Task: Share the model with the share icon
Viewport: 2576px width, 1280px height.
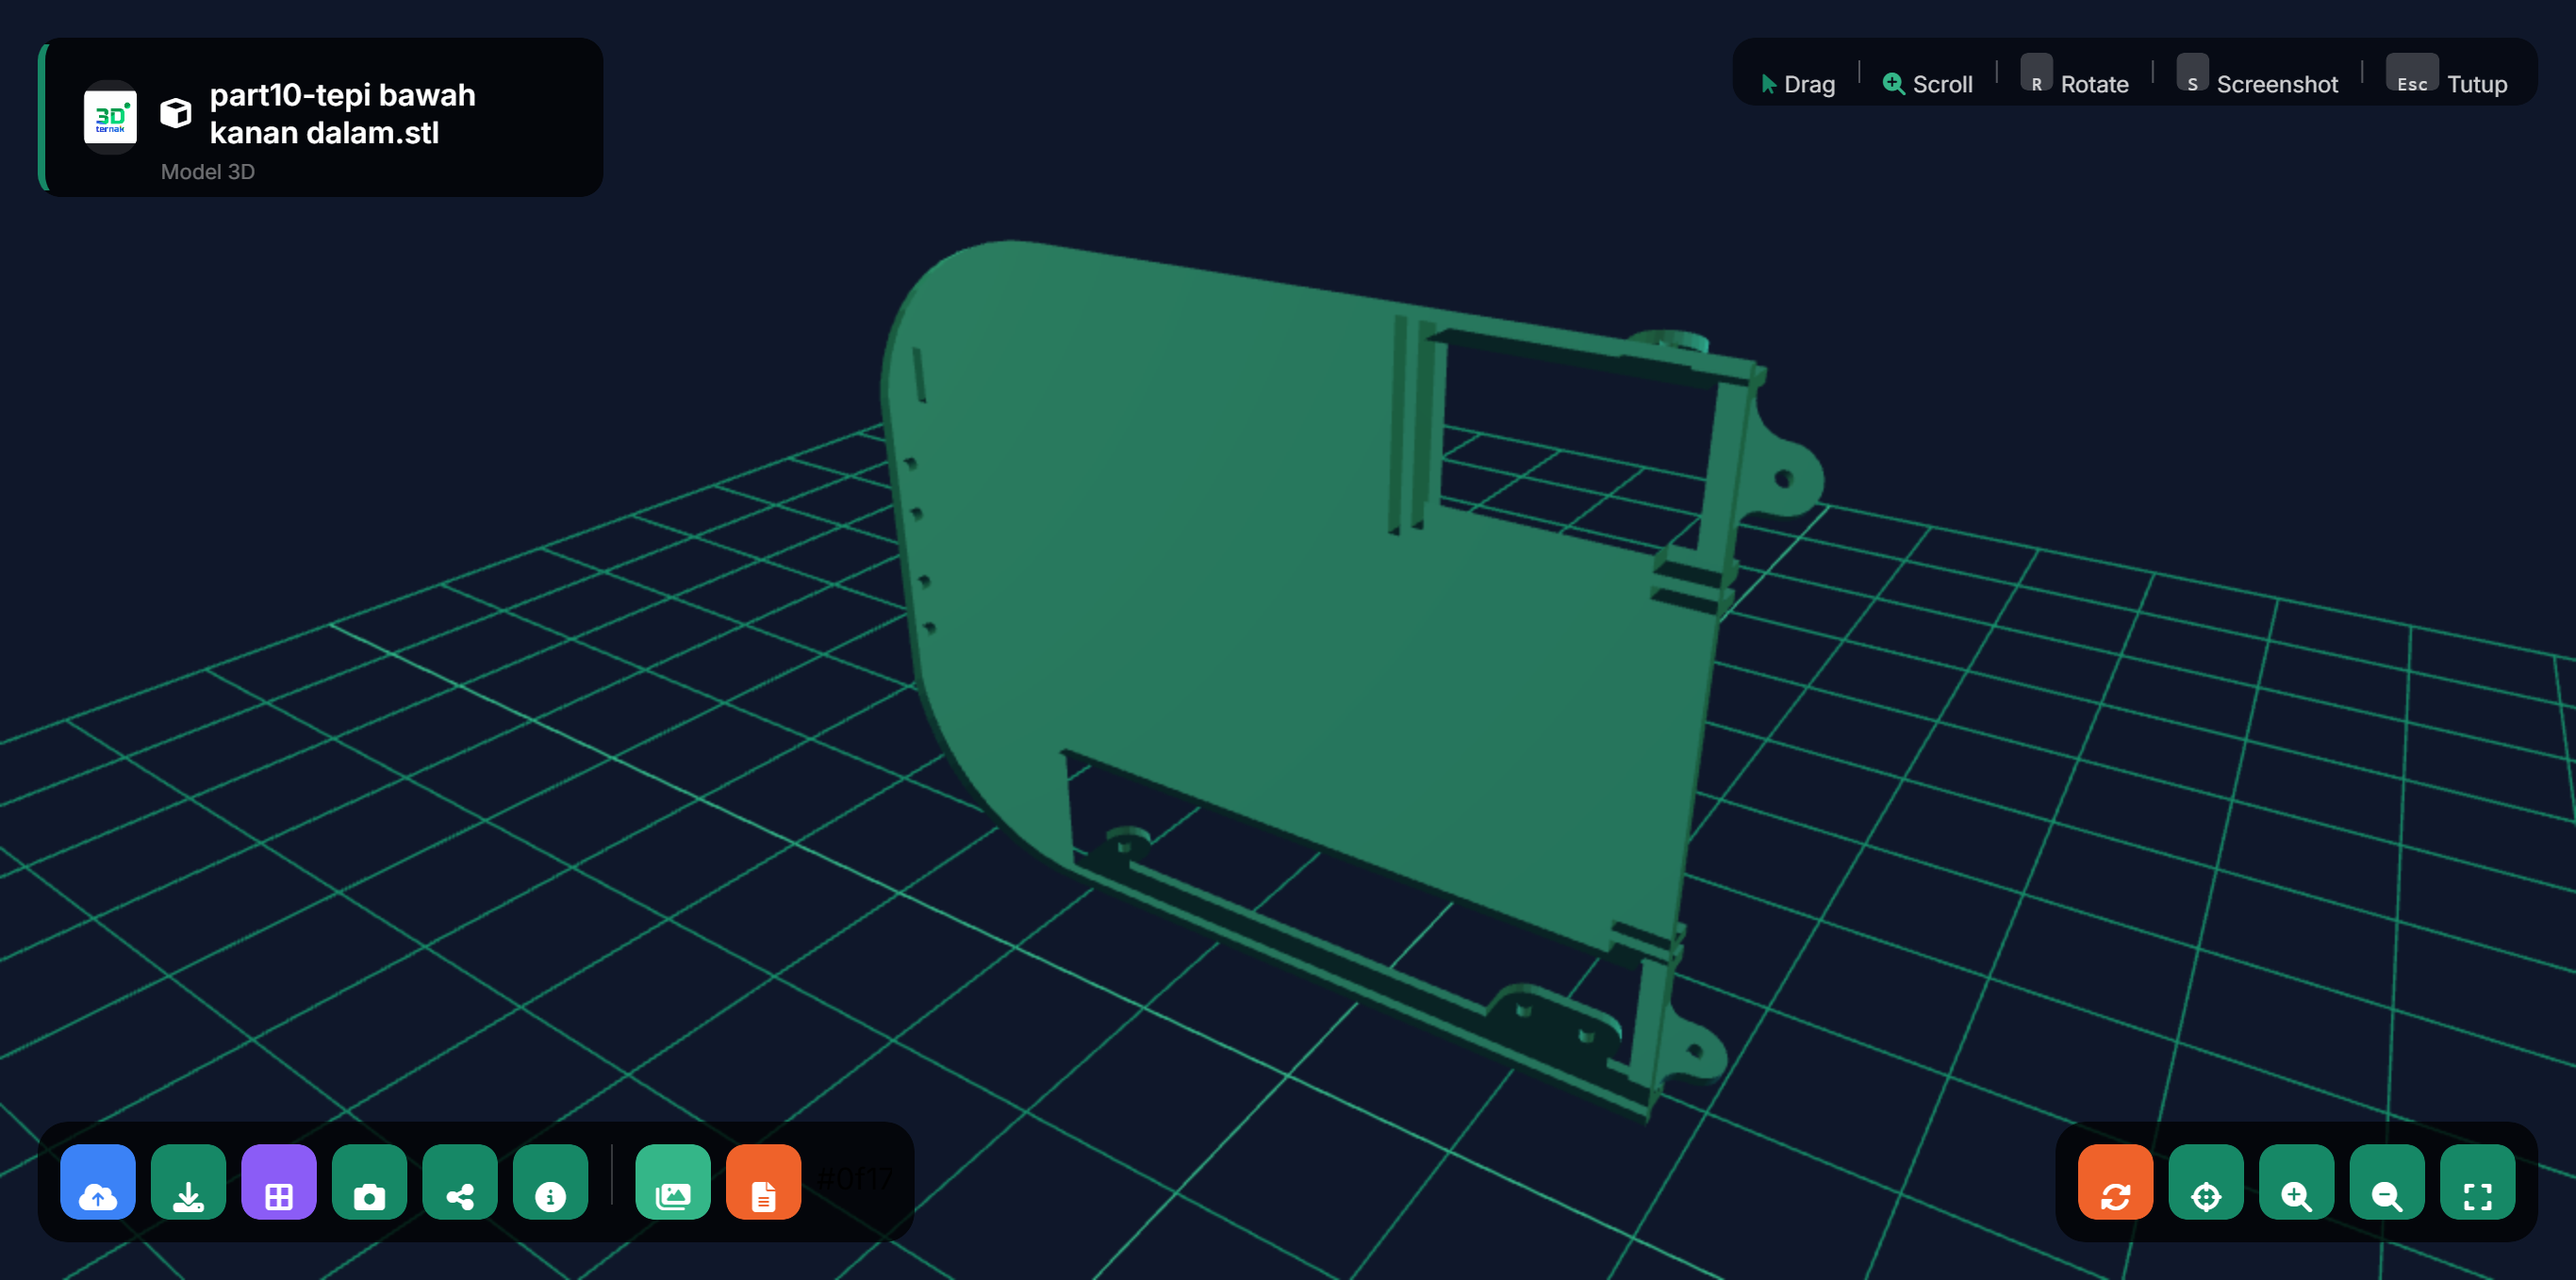Action: click(x=460, y=1181)
